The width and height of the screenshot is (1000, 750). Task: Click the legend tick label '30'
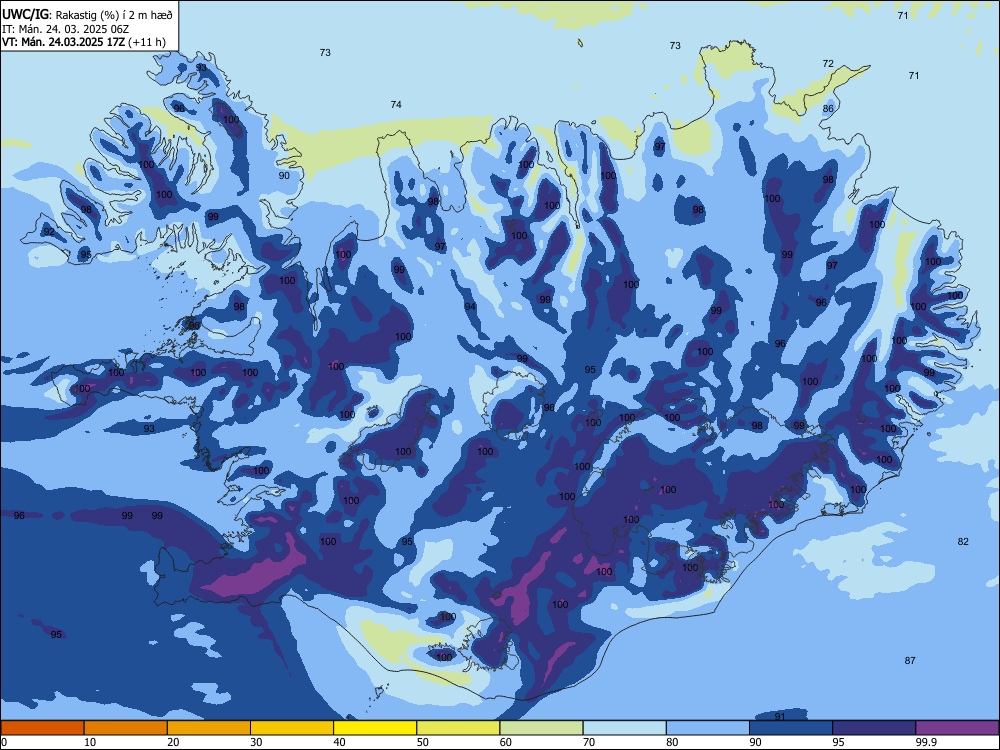point(256,742)
